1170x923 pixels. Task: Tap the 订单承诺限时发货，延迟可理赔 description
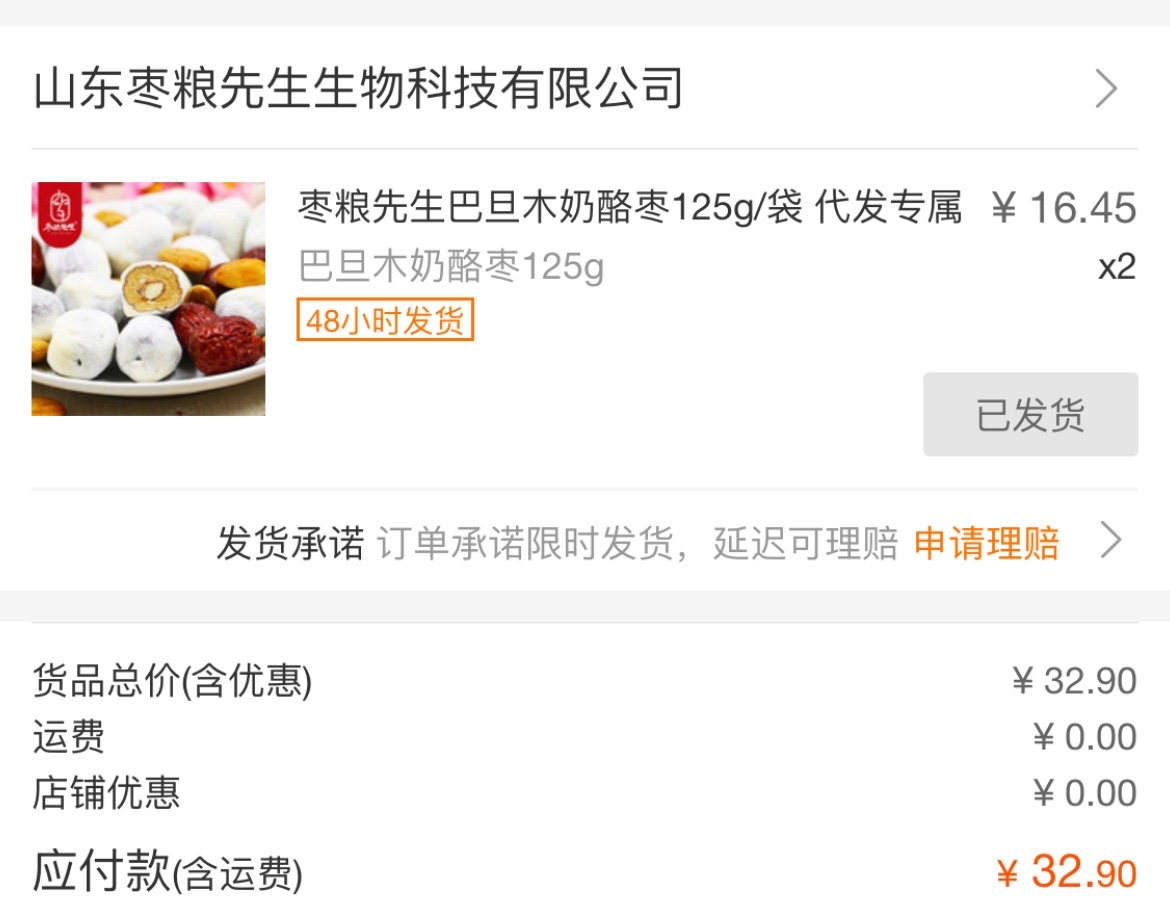(x=637, y=542)
